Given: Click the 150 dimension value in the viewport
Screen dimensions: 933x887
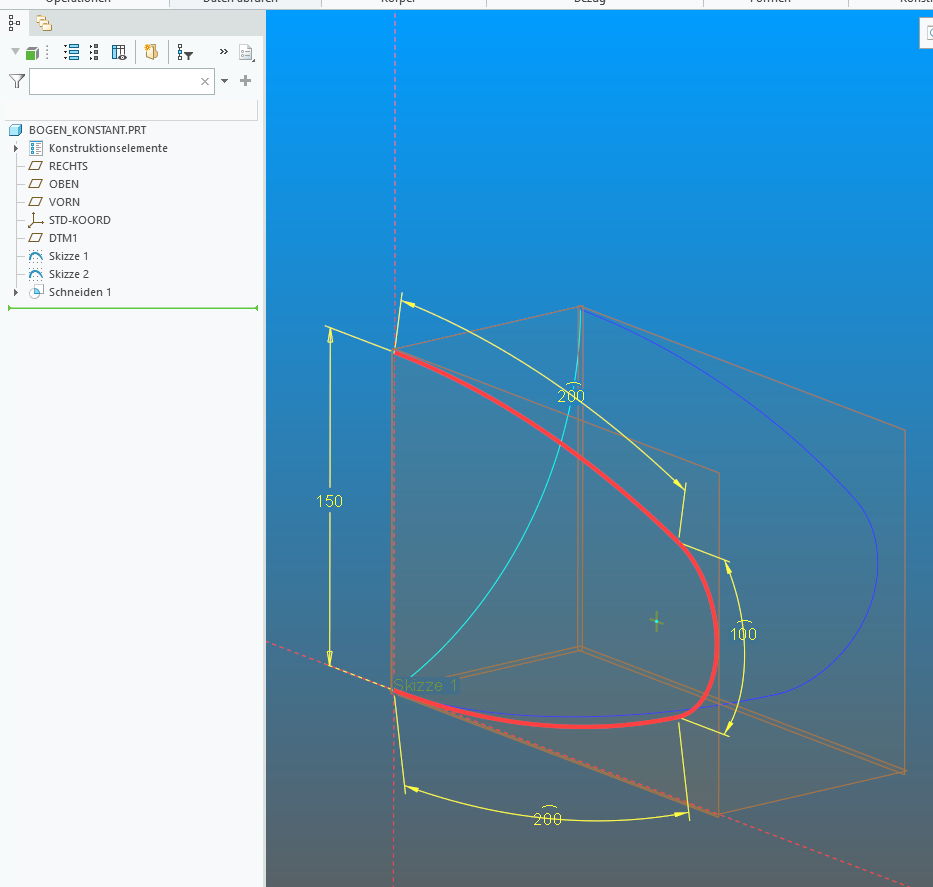Looking at the screenshot, I should coord(330,502).
